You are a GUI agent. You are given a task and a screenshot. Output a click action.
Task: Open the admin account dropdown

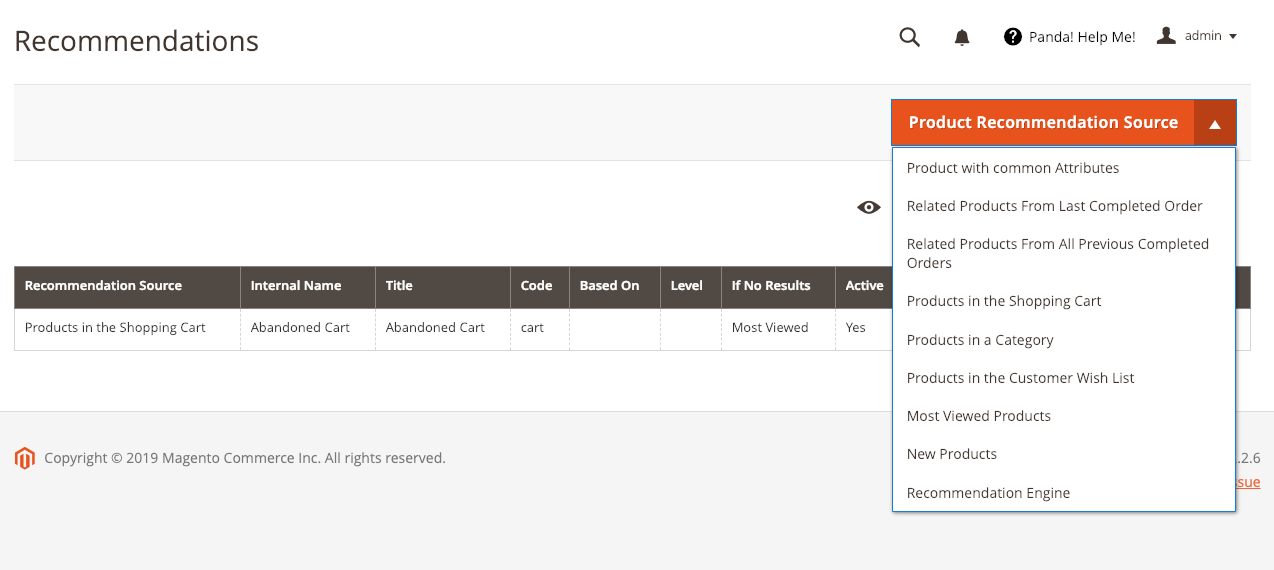(x=1211, y=36)
